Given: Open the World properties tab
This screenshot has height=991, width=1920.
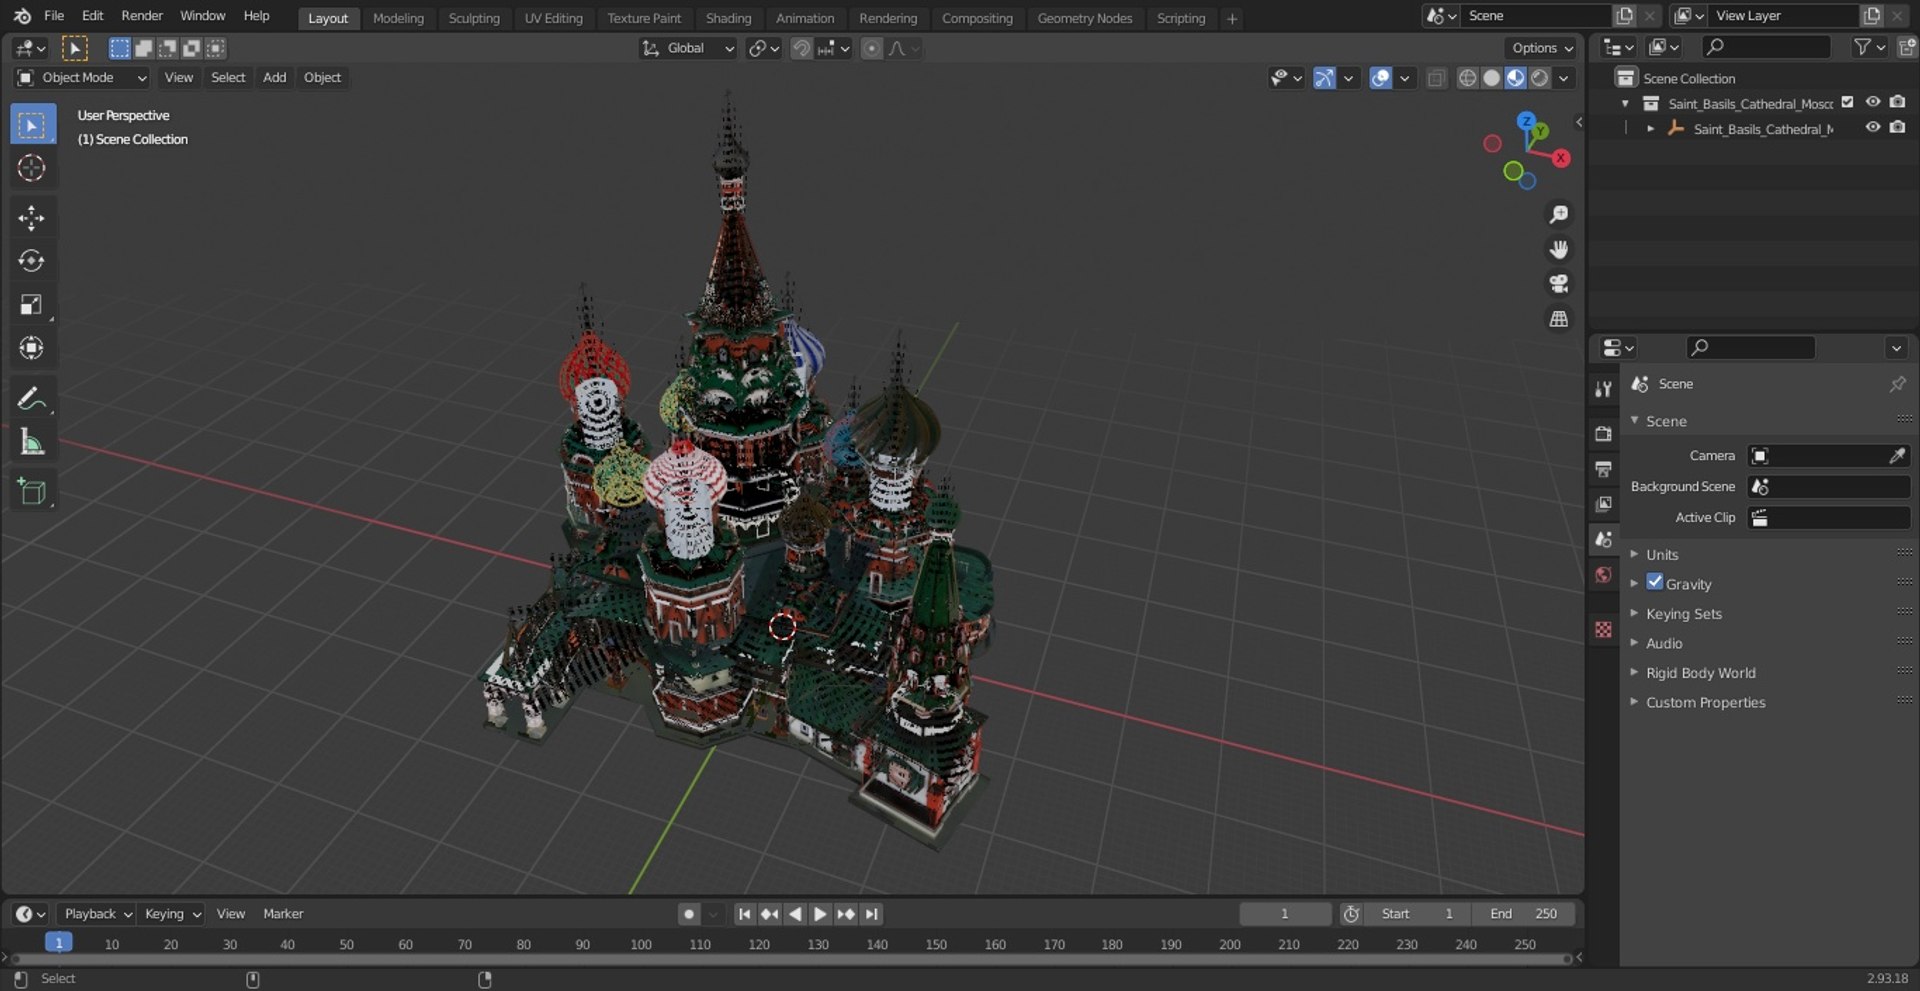Looking at the screenshot, I should pos(1604,575).
